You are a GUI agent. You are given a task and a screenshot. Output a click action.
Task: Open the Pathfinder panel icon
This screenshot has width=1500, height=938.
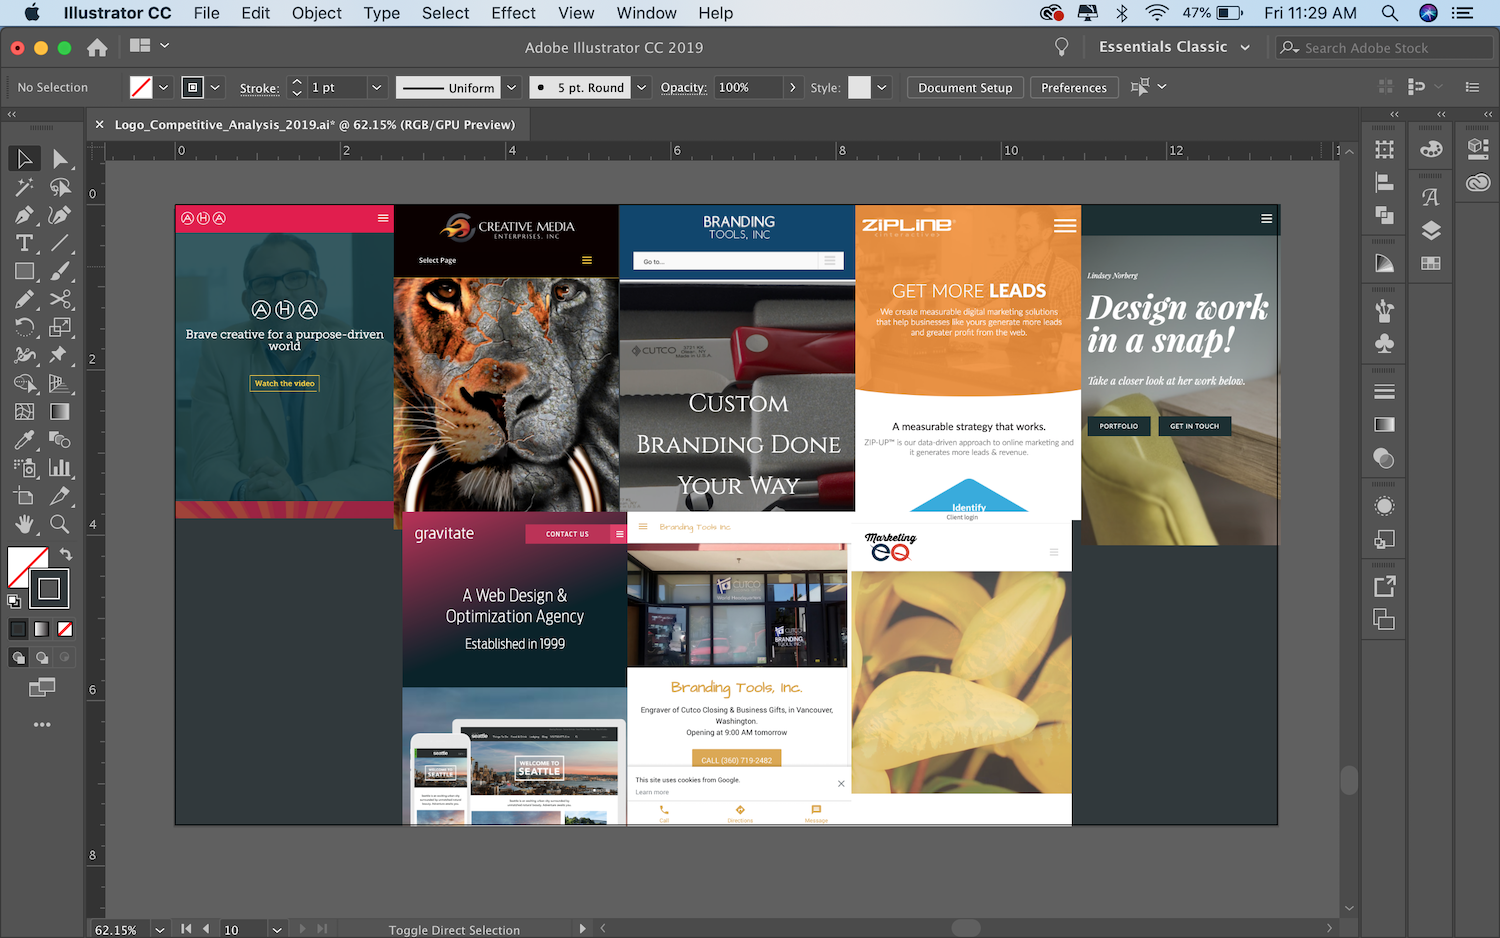pos(1384,214)
